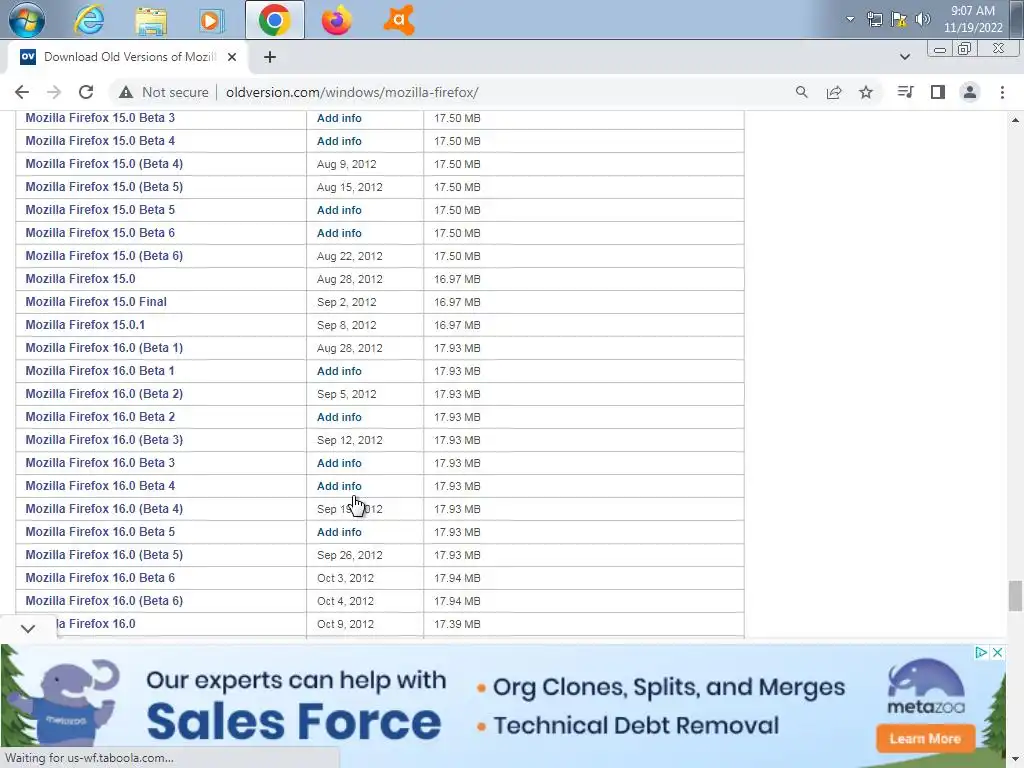Click Add info for Firefox 15.0 Beta 5
This screenshot has width=1024, height=768.
pyautogui.click(x=339, y=210)
